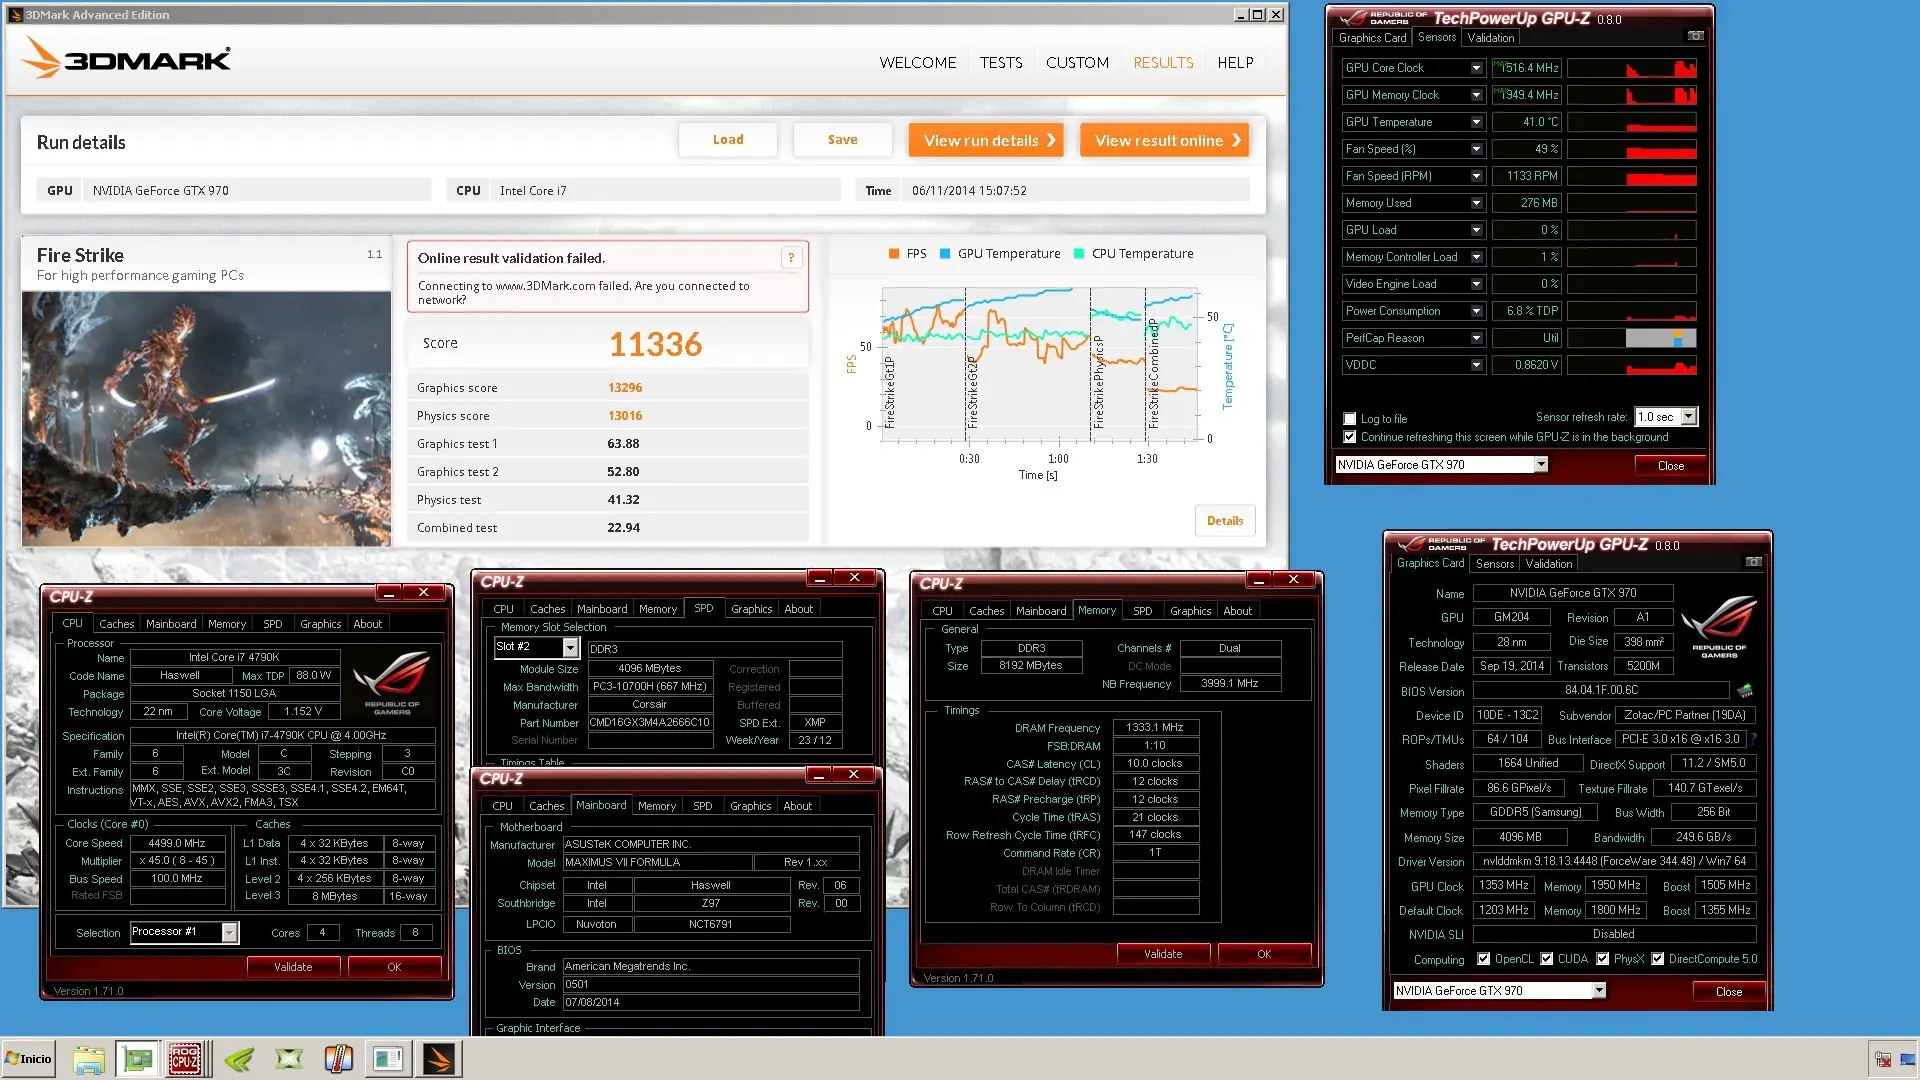Image resolution: width=1920 pixels, height=1080 pixels.
Task: Click the Fan Speed (RPM) sensor graph
Action: (1632, 176)
